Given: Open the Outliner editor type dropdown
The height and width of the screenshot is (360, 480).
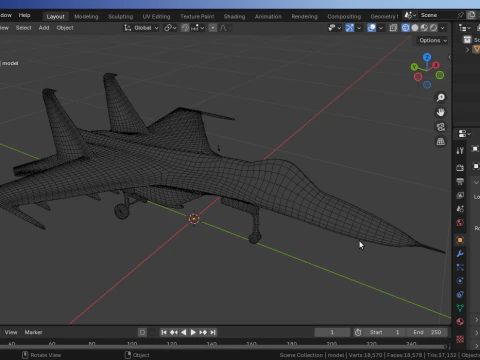Looking at the screenshot, I should (x=464, y=28).
